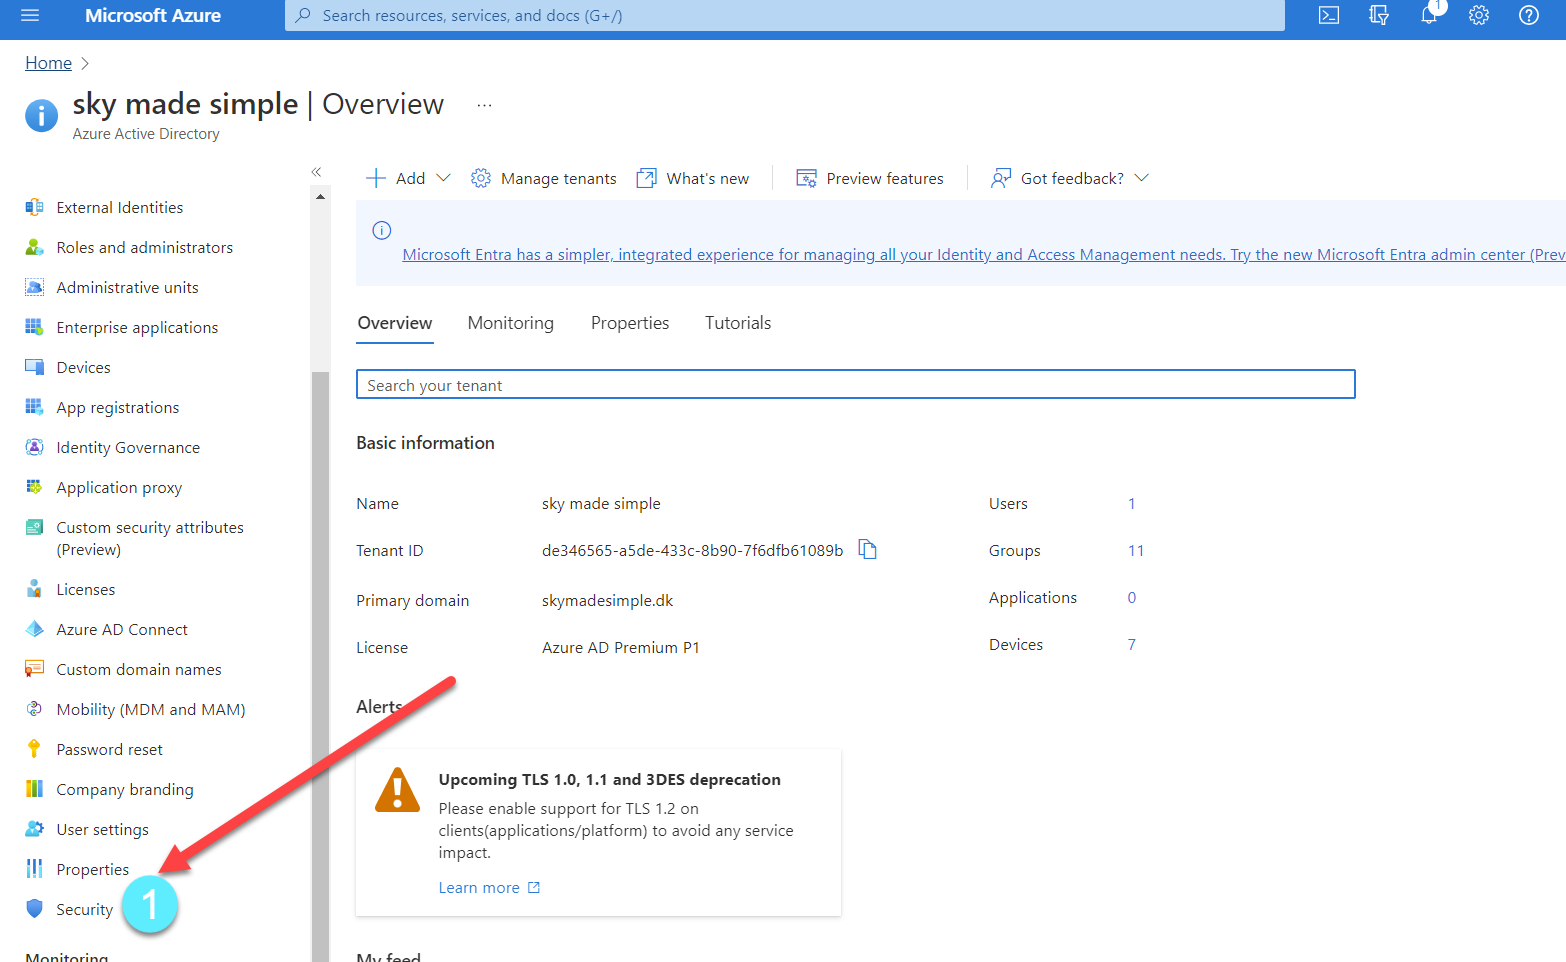Viewport: 1566px width, 962px height.
Task: Open the Users count link
Action: [x=1132, y=504]
